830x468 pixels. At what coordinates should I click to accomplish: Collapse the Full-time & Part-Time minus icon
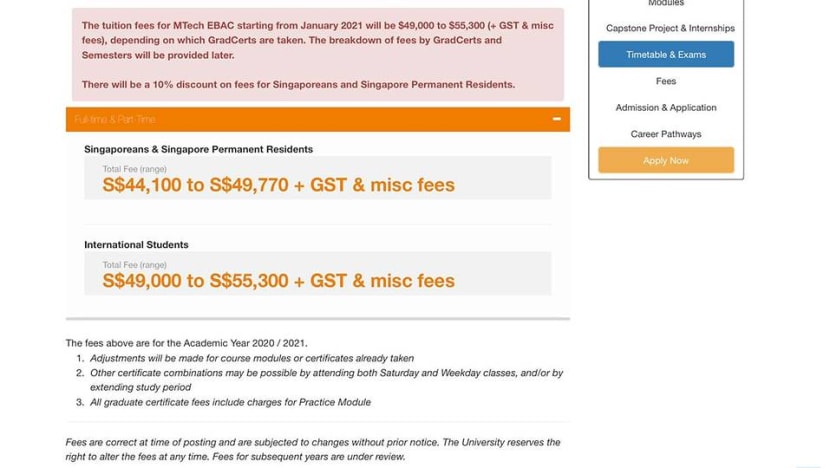556,119
